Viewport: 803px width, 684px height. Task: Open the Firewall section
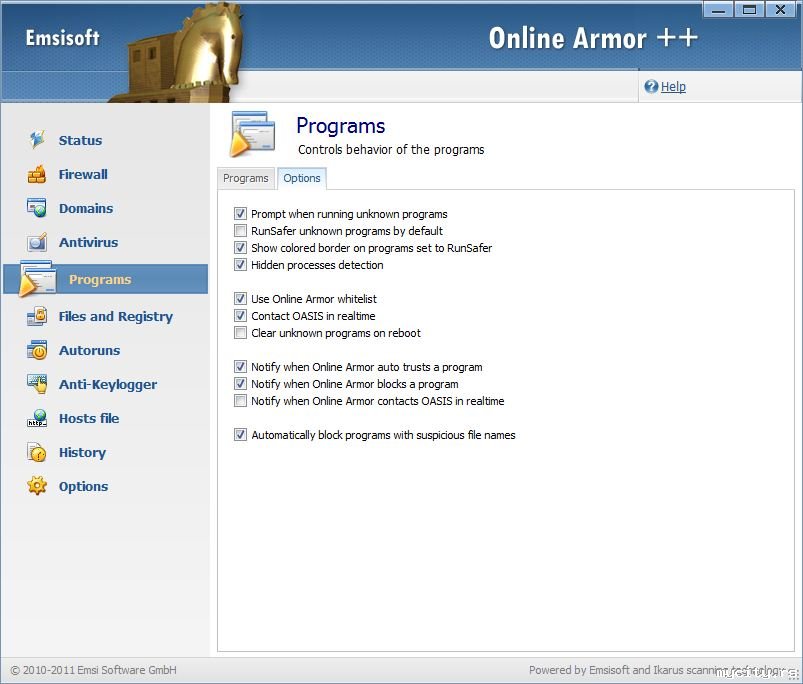(83, 175)
